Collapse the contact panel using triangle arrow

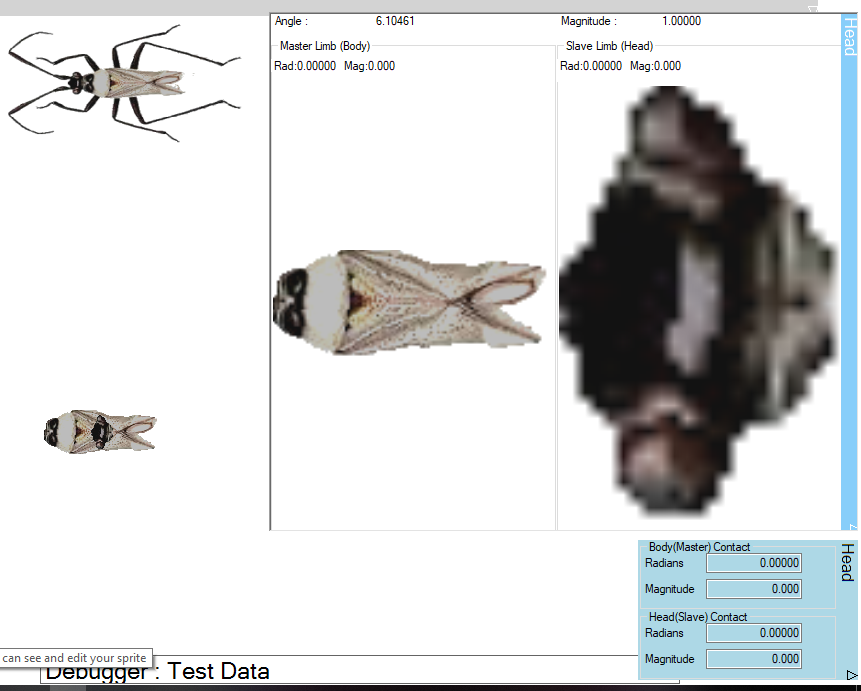(x=852, y=675)
